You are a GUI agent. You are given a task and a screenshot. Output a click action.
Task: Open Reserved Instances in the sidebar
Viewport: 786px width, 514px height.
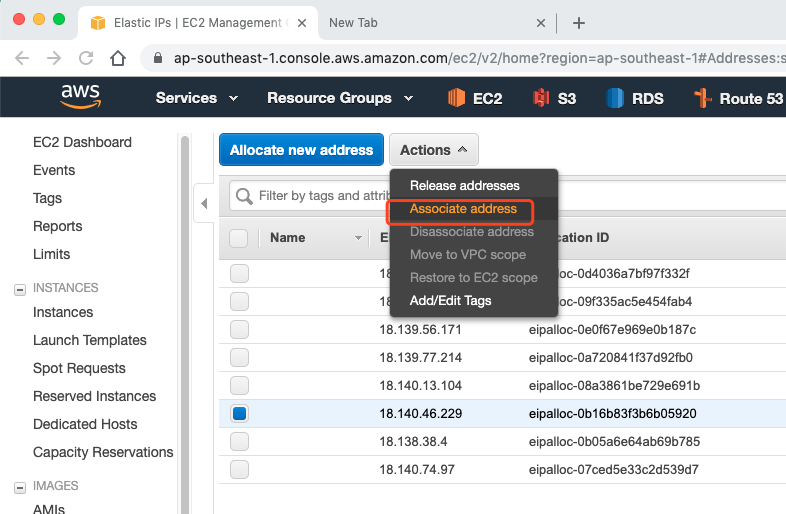pos(94,397)
